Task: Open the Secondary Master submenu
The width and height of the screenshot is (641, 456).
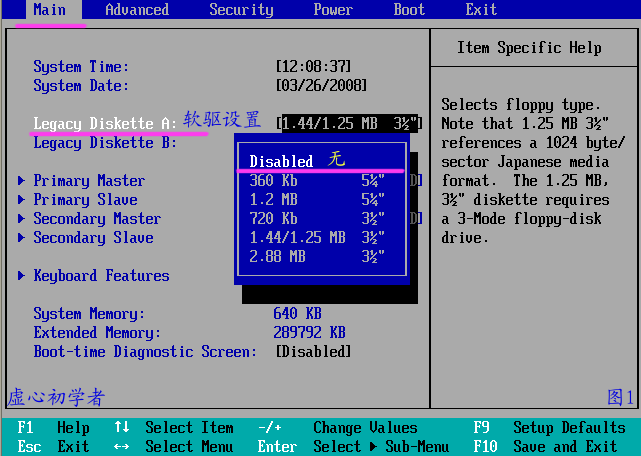Action: click(96, 219)
